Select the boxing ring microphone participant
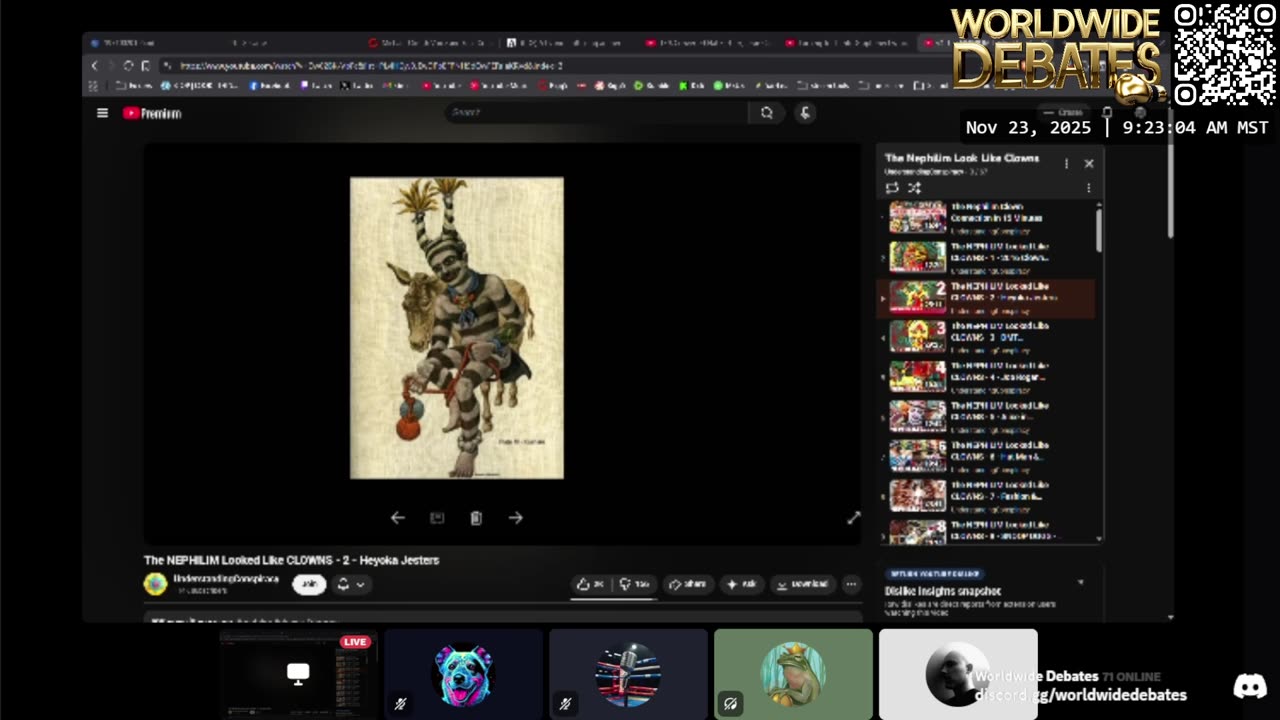The width and height of the screenshot is (1280, 720). pos(628,674)
